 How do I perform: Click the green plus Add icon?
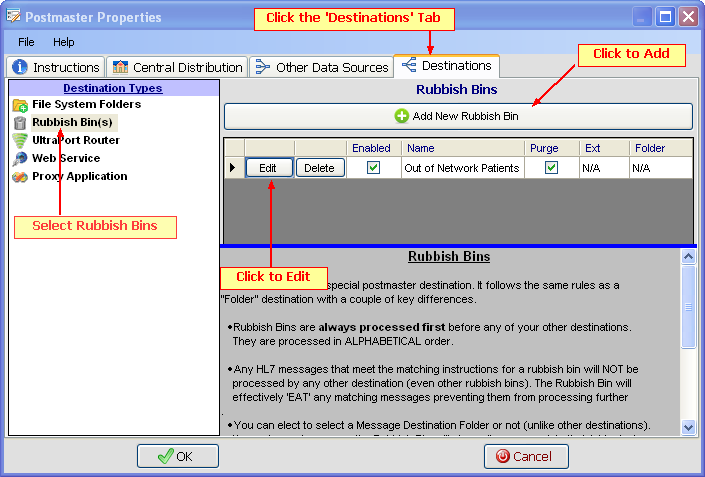click(402, 116)
